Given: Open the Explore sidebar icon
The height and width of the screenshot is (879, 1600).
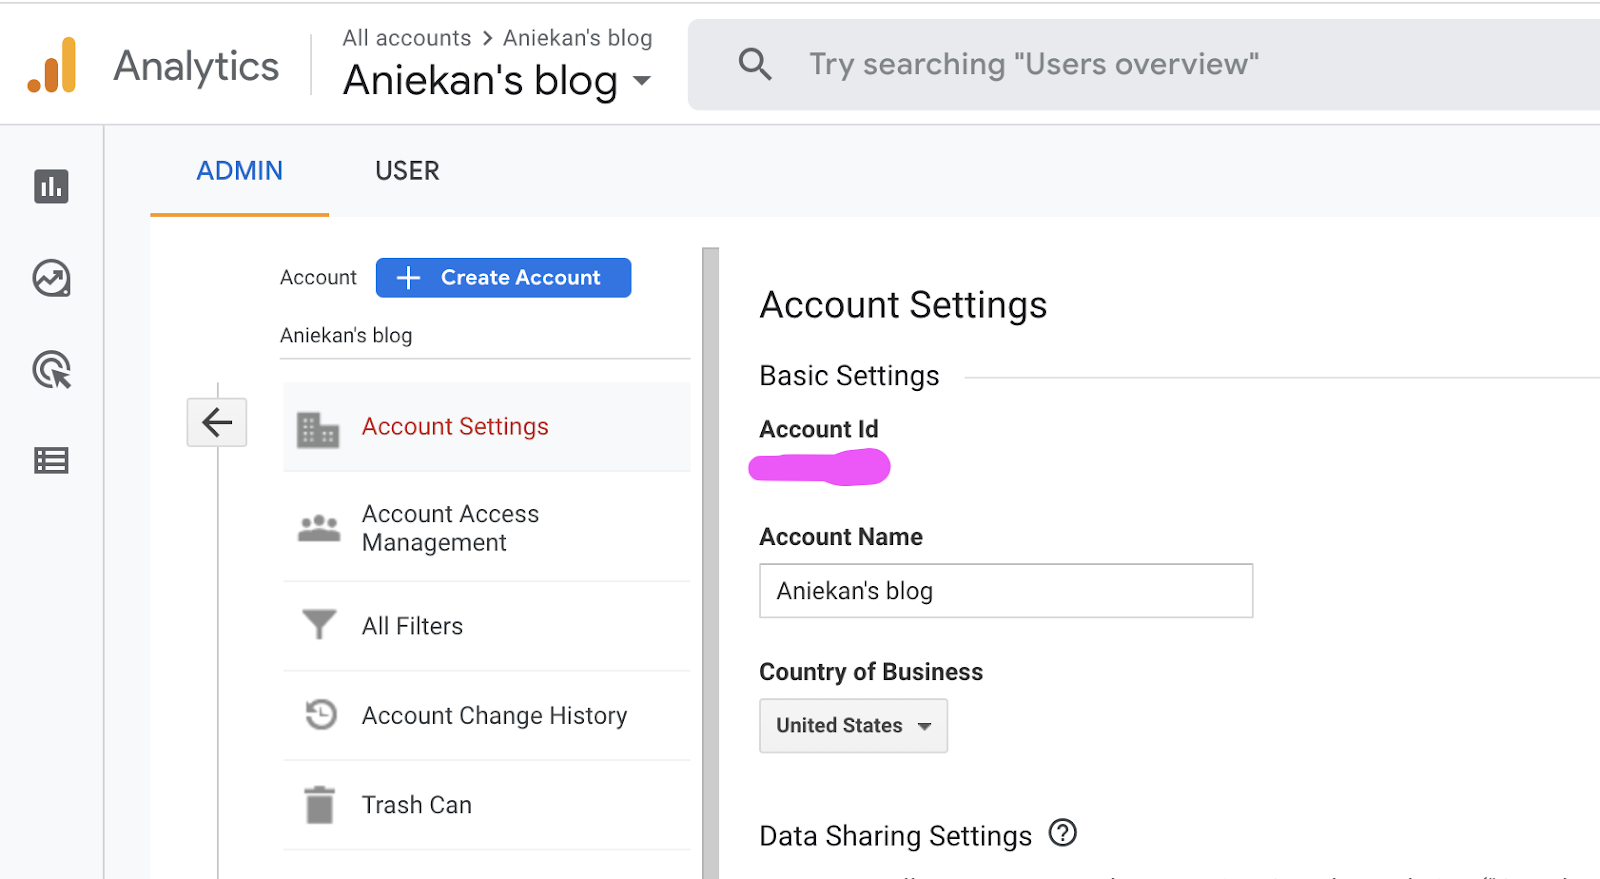Looking at the screenshot, I should click(51, 278).
